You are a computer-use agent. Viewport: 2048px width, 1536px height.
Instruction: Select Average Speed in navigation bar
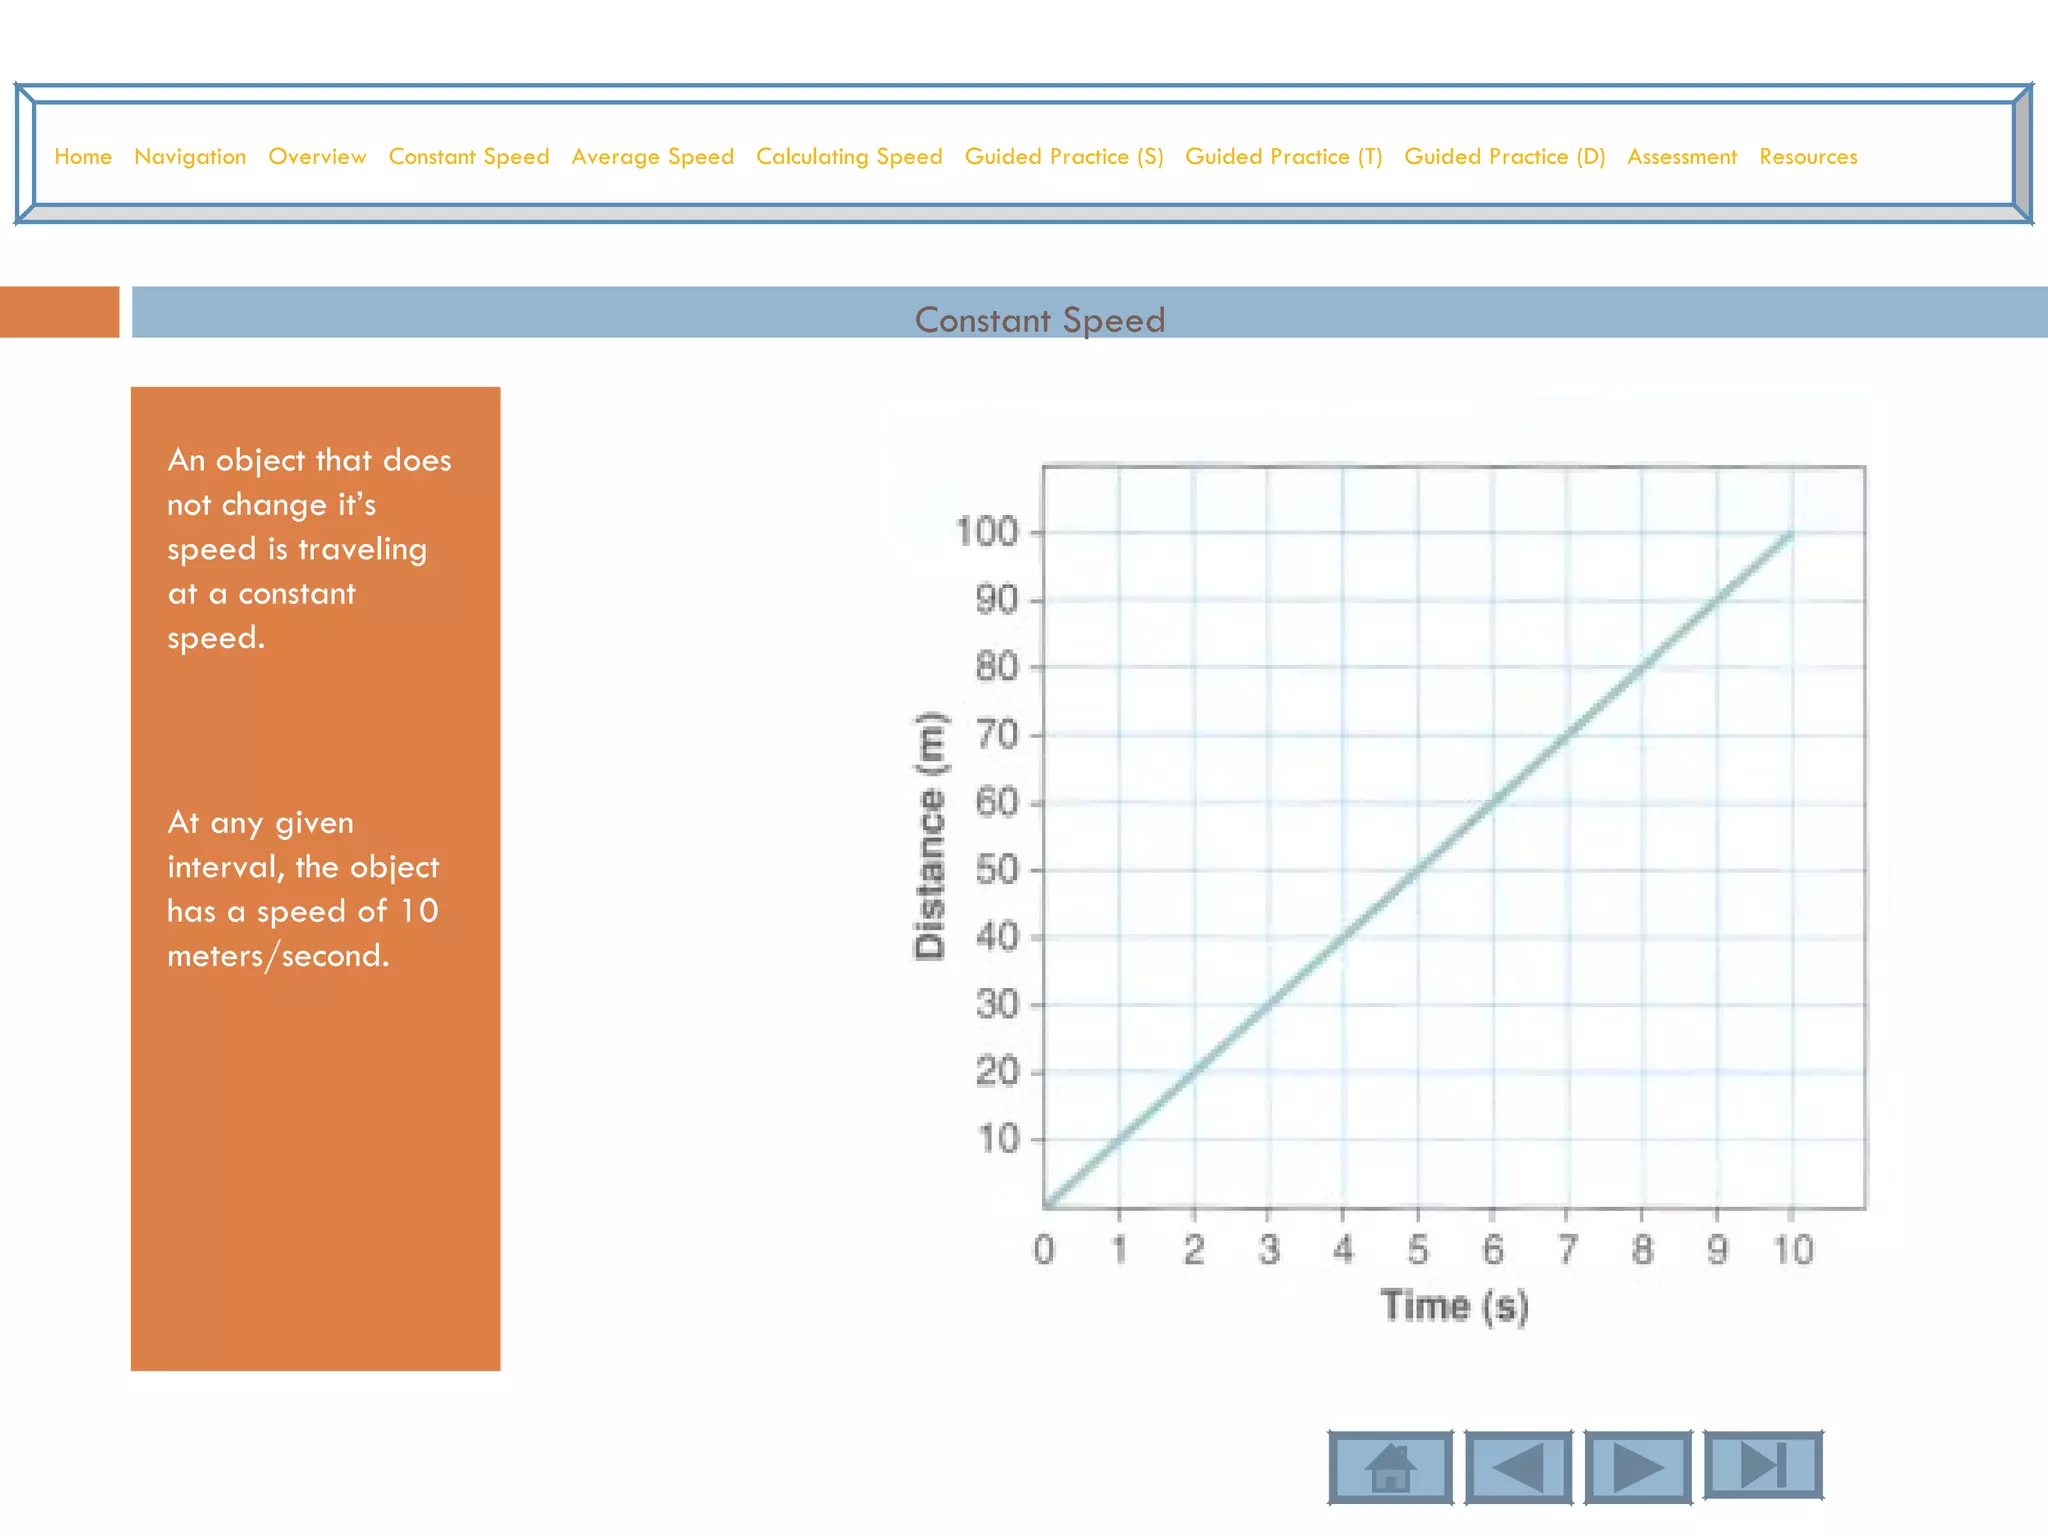tap(652, 157)
